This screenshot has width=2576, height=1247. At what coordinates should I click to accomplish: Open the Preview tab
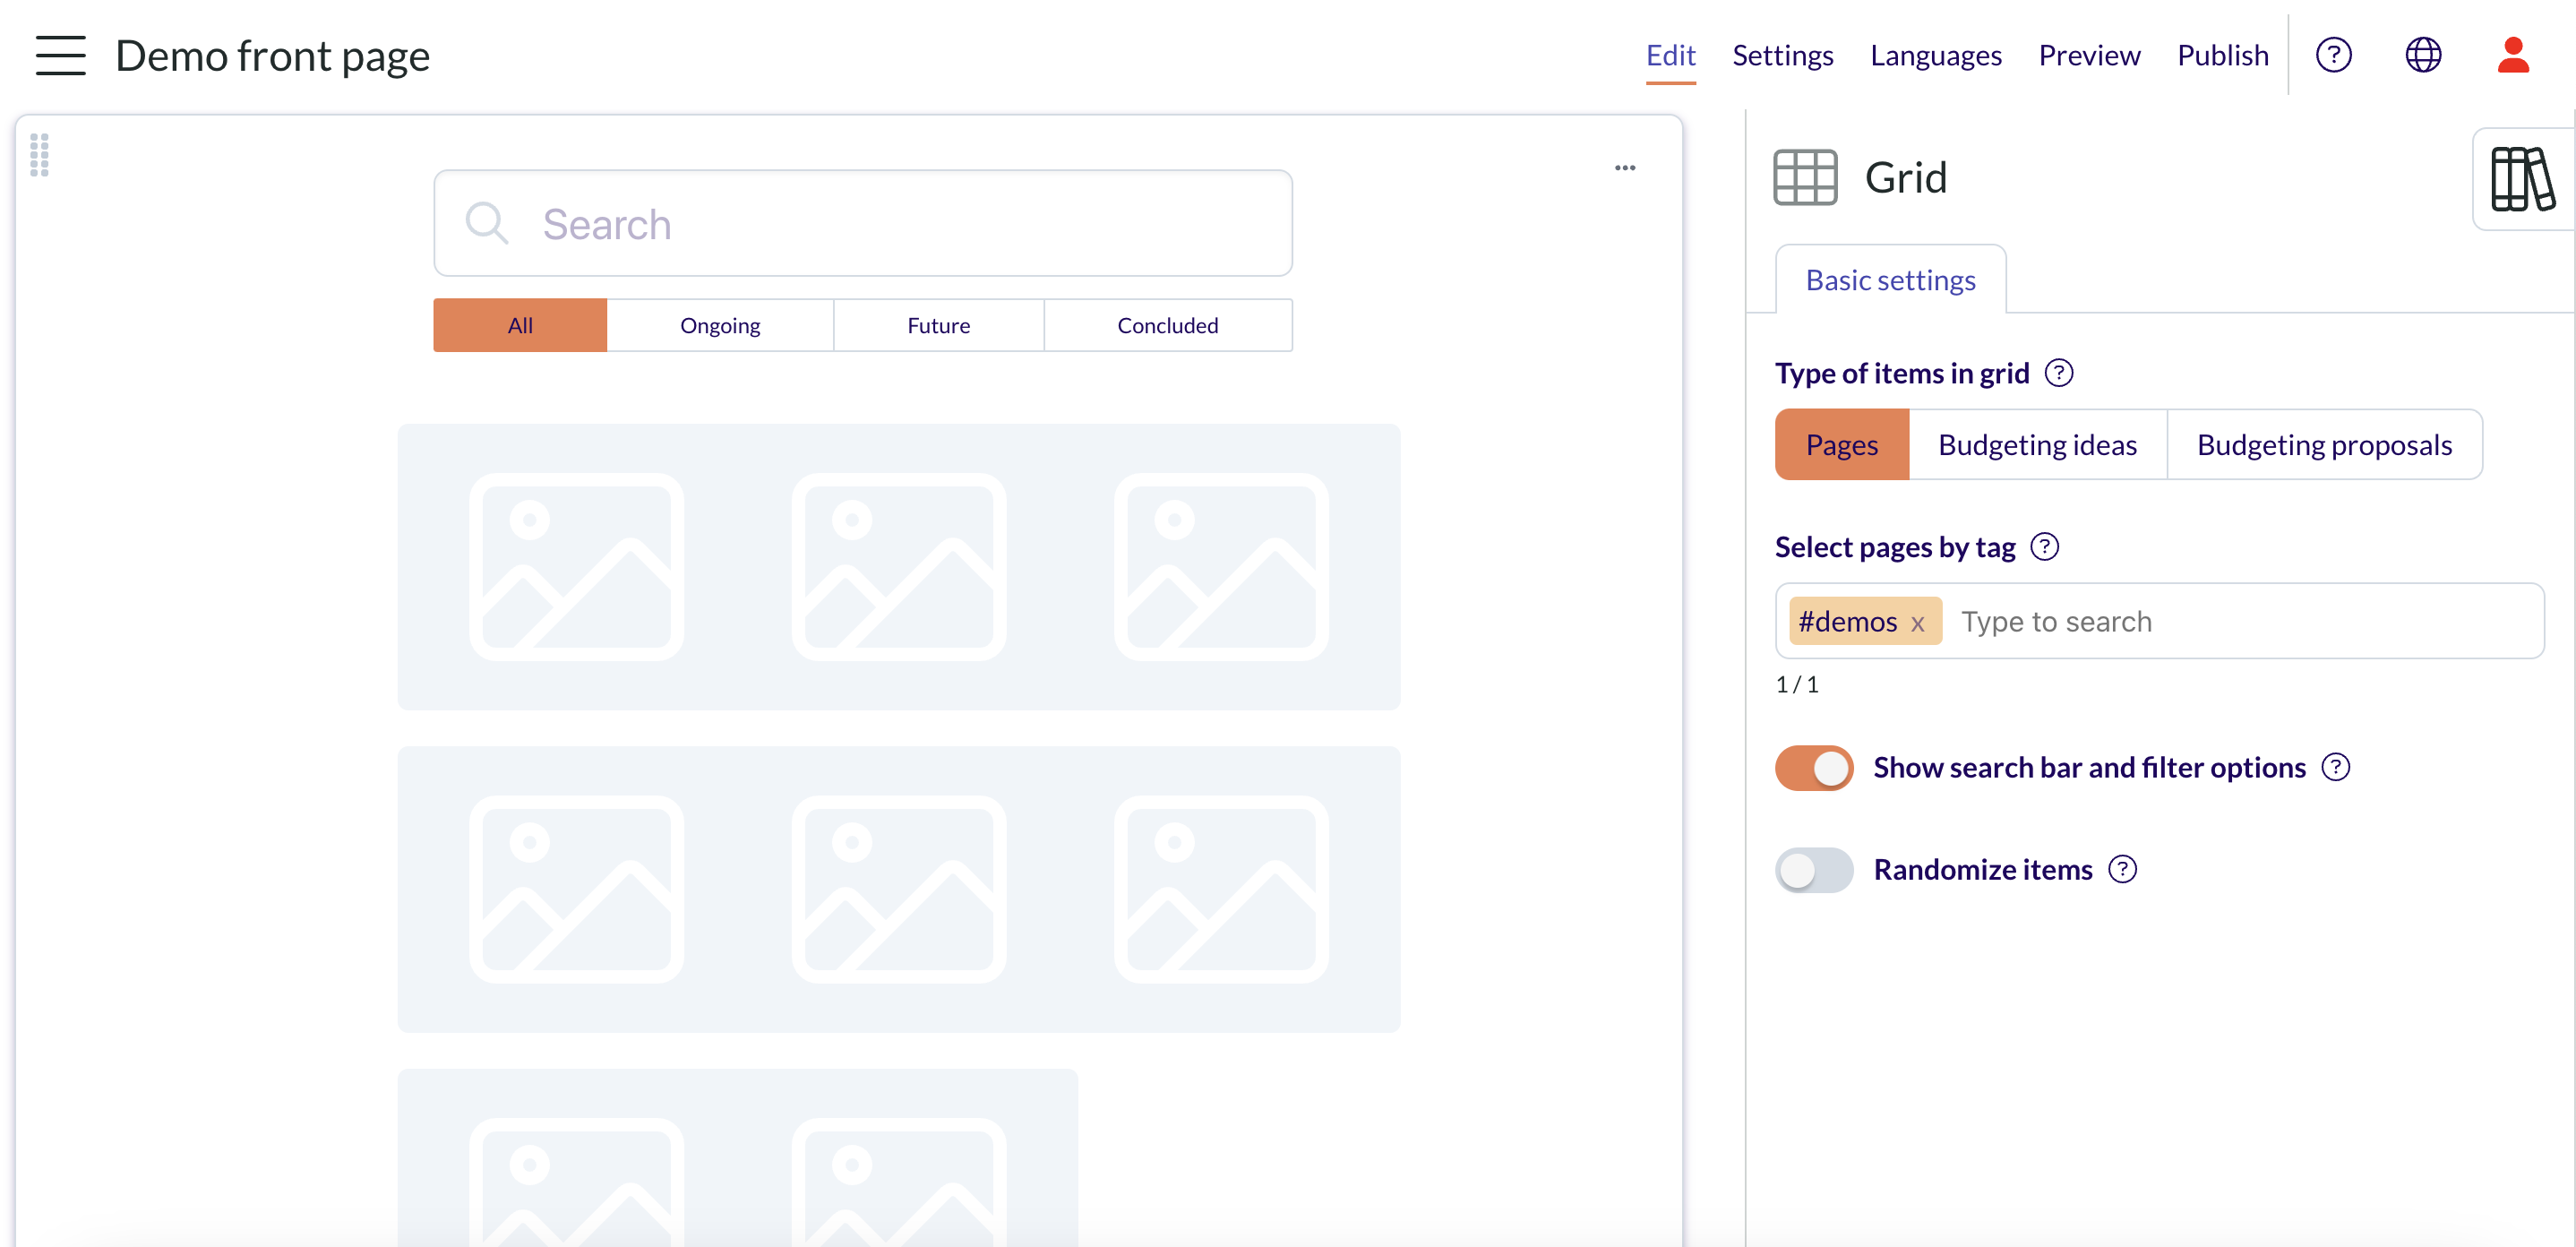point(2089,55)
